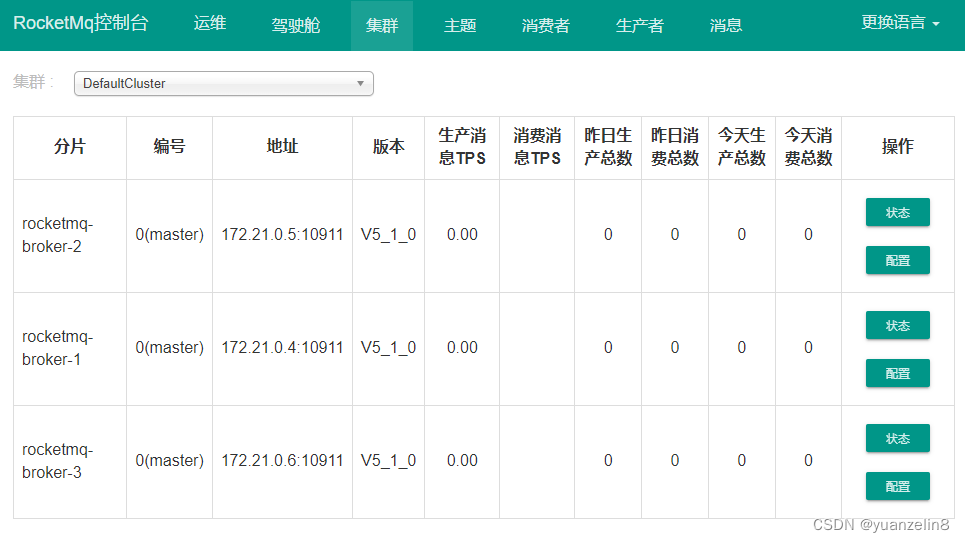
Task: Open the 驾驶舱 dashboard tab
Action: (x=296, y=25)
